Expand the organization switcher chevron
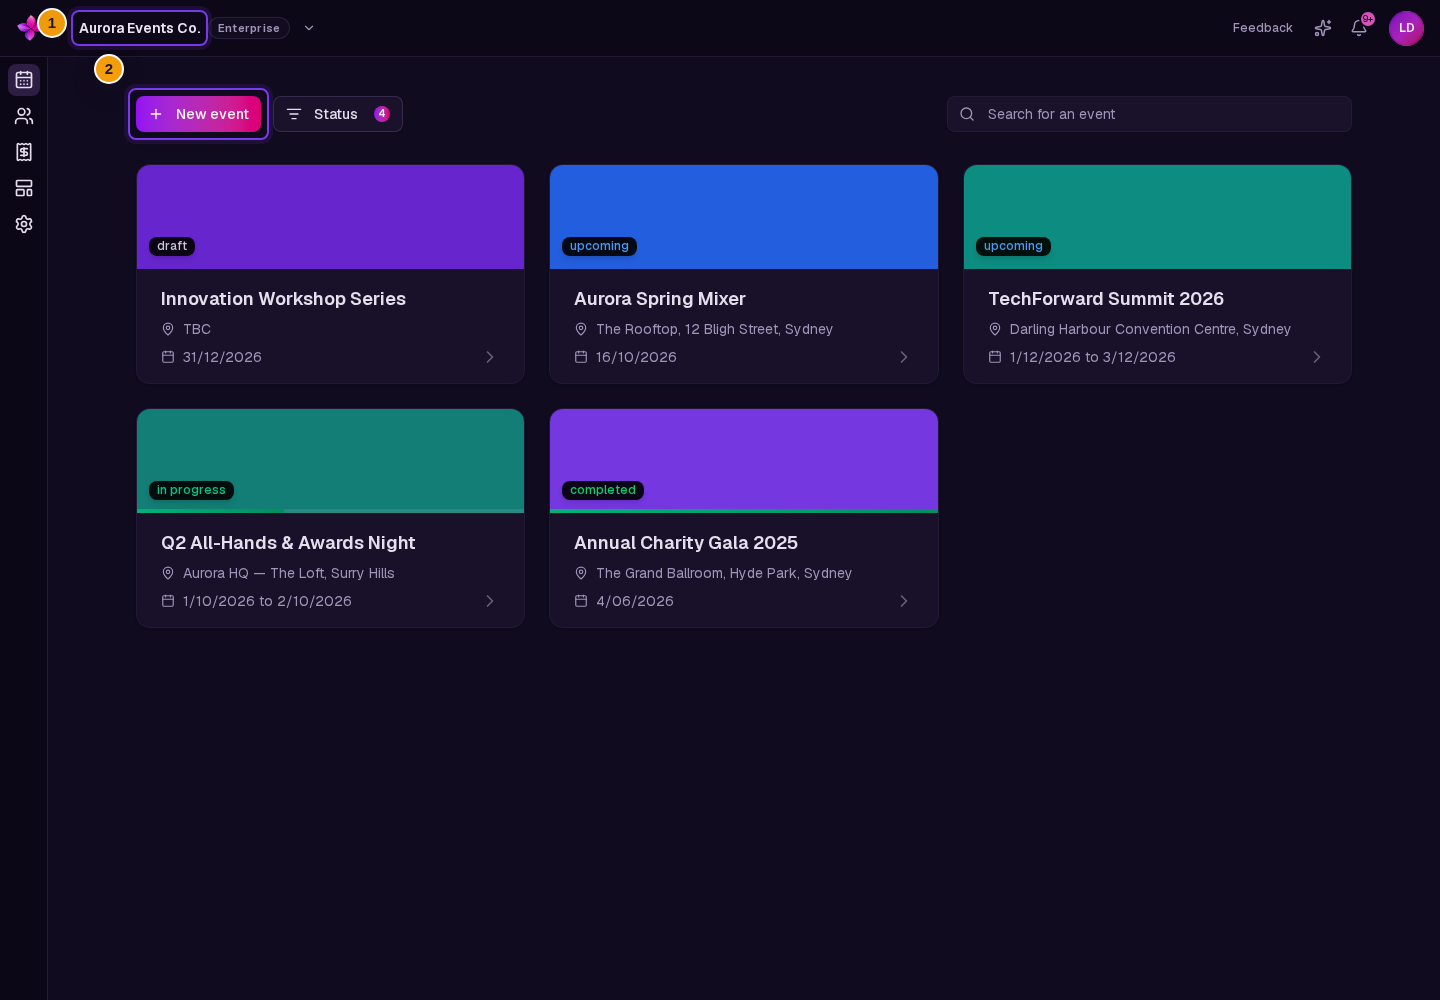 (309, 28)
